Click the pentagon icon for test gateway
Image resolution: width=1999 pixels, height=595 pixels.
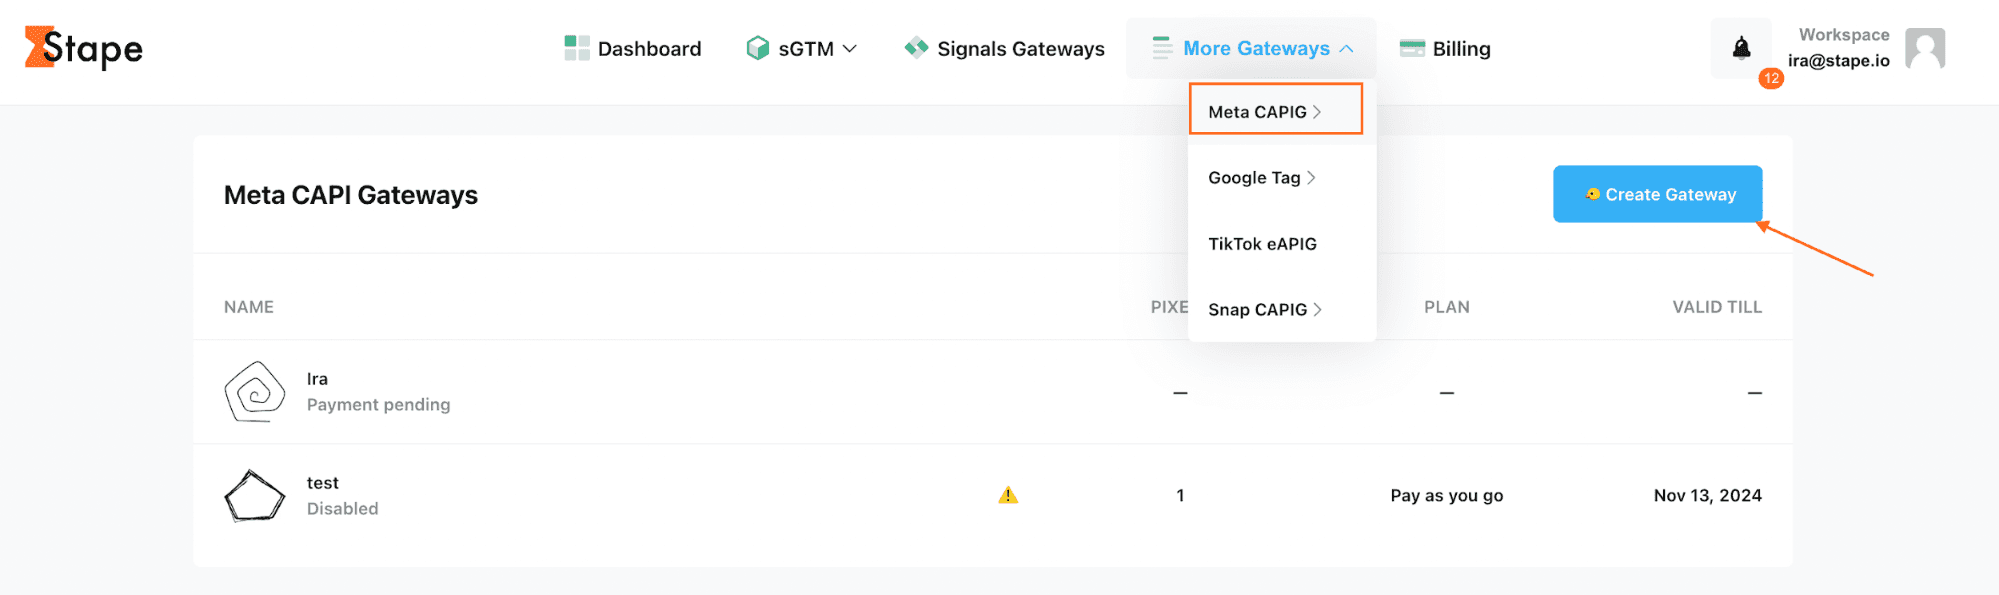click(x=255, y=496)
